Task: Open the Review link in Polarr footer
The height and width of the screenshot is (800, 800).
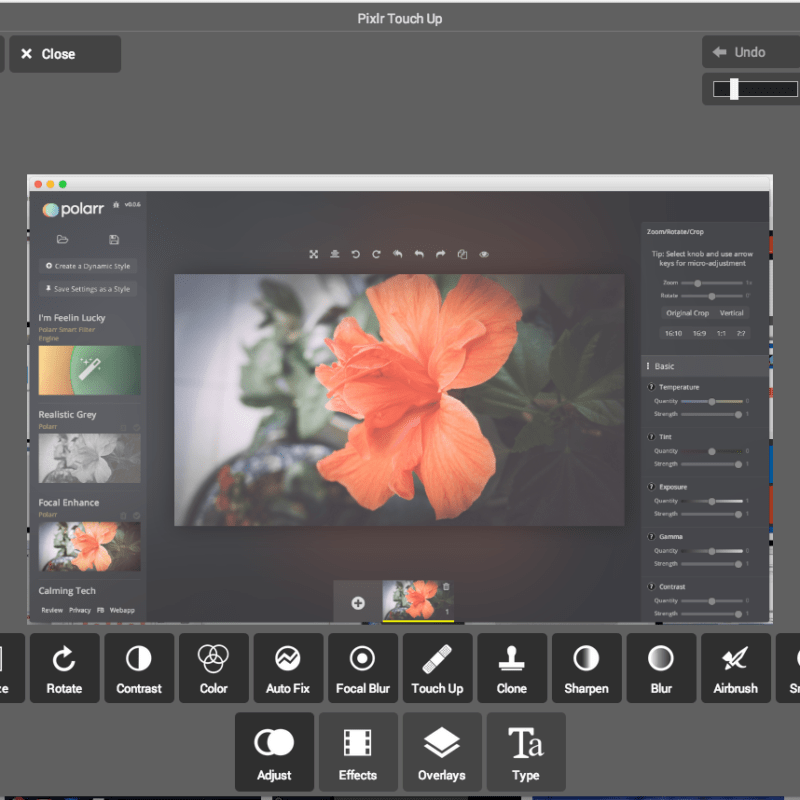Action: pos(52,610)
